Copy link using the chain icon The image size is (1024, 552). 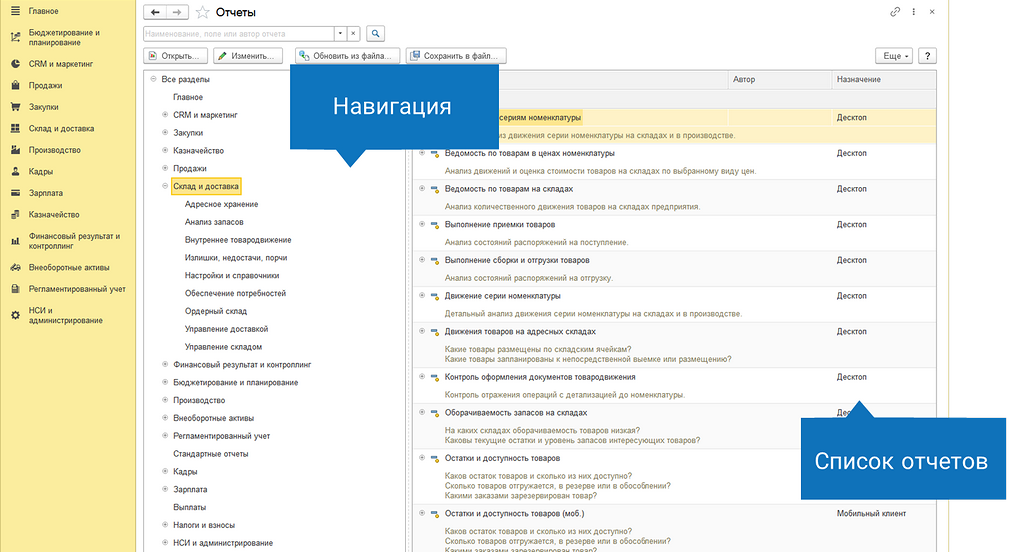(x=895, y=12)
